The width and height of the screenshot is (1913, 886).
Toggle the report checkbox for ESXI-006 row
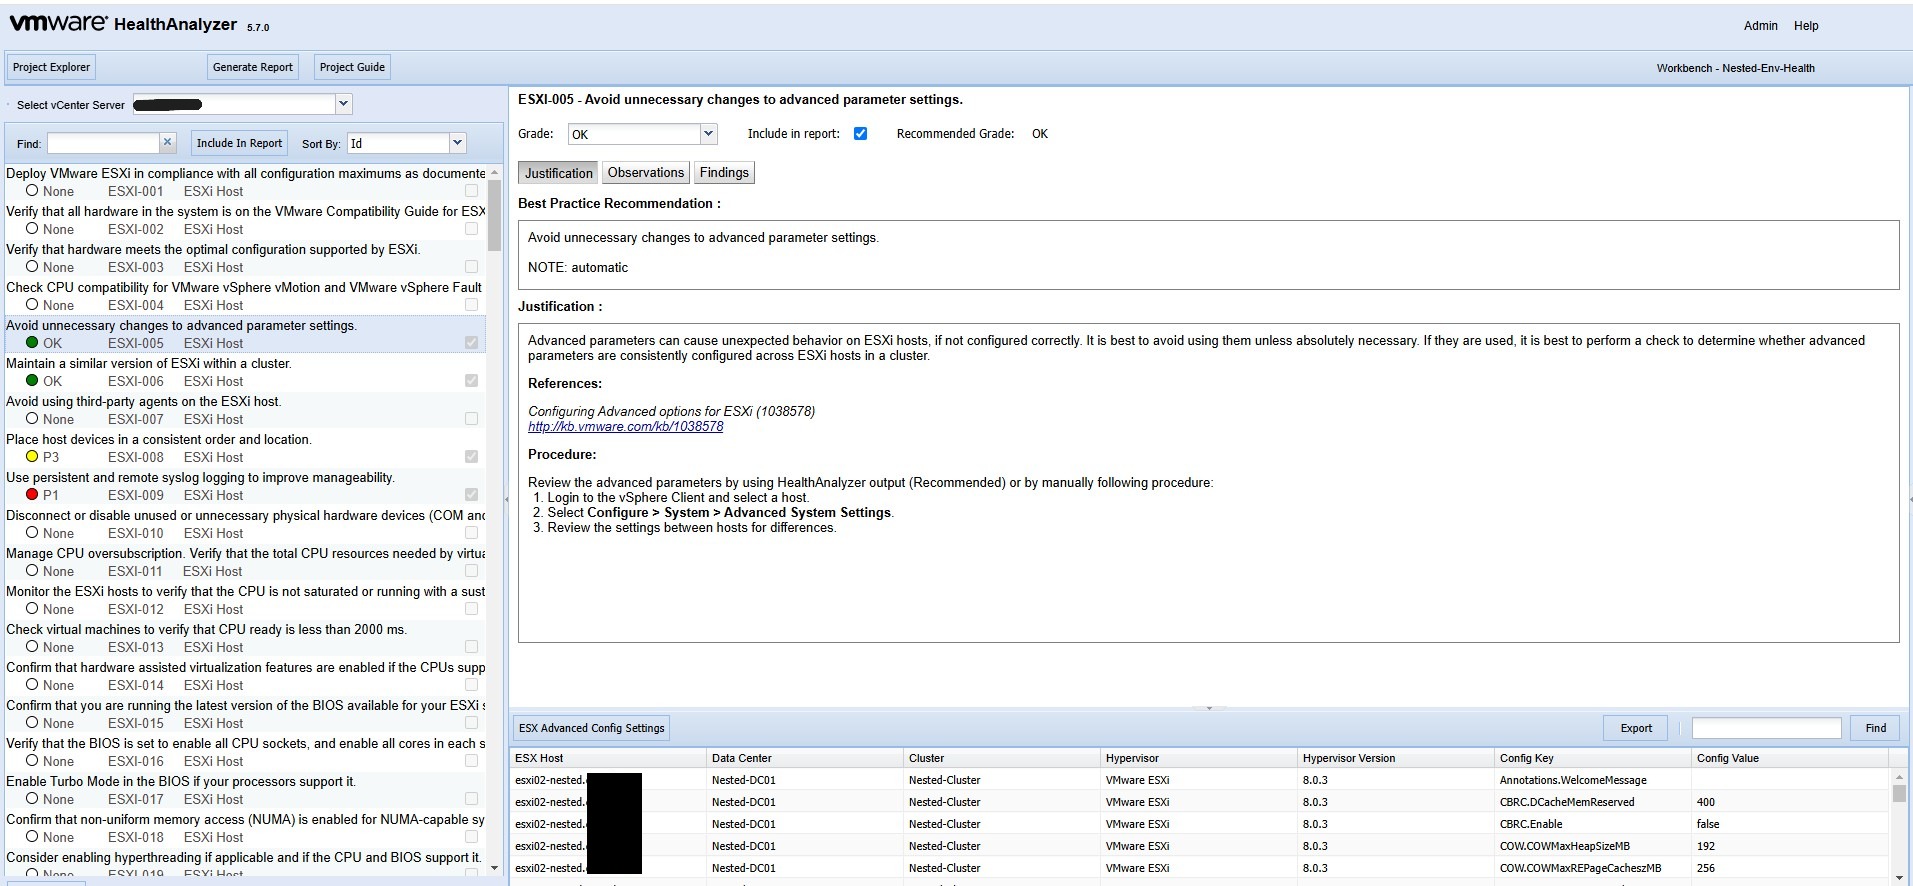(471, 381)
